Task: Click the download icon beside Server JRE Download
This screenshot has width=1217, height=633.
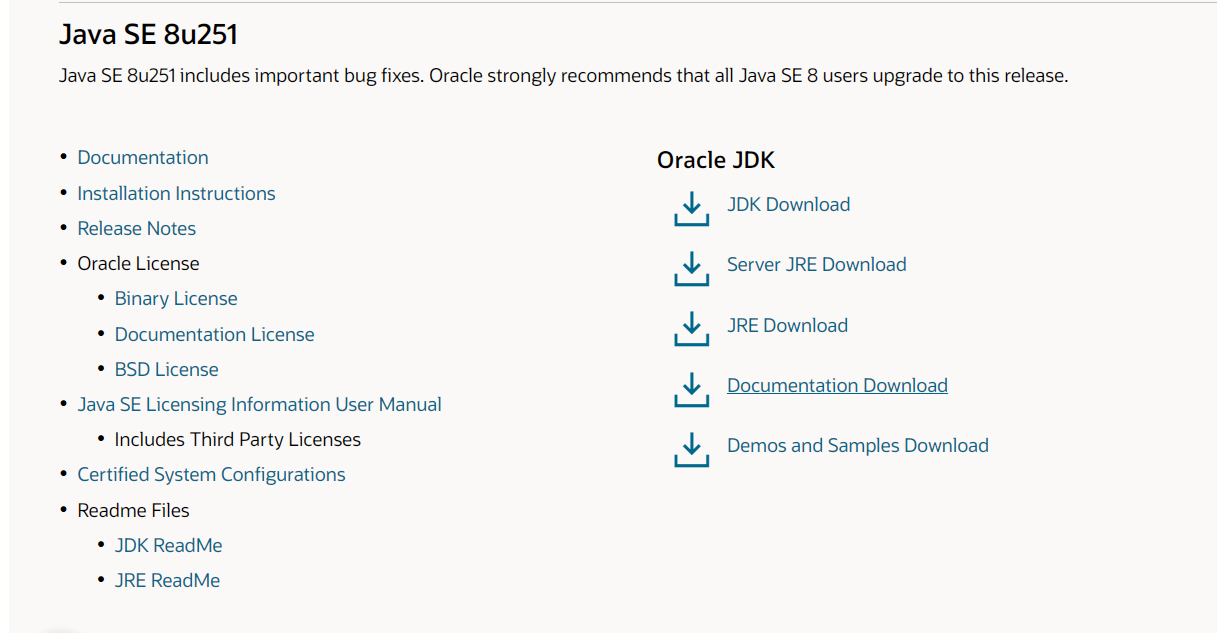Action: click(691, 269)
